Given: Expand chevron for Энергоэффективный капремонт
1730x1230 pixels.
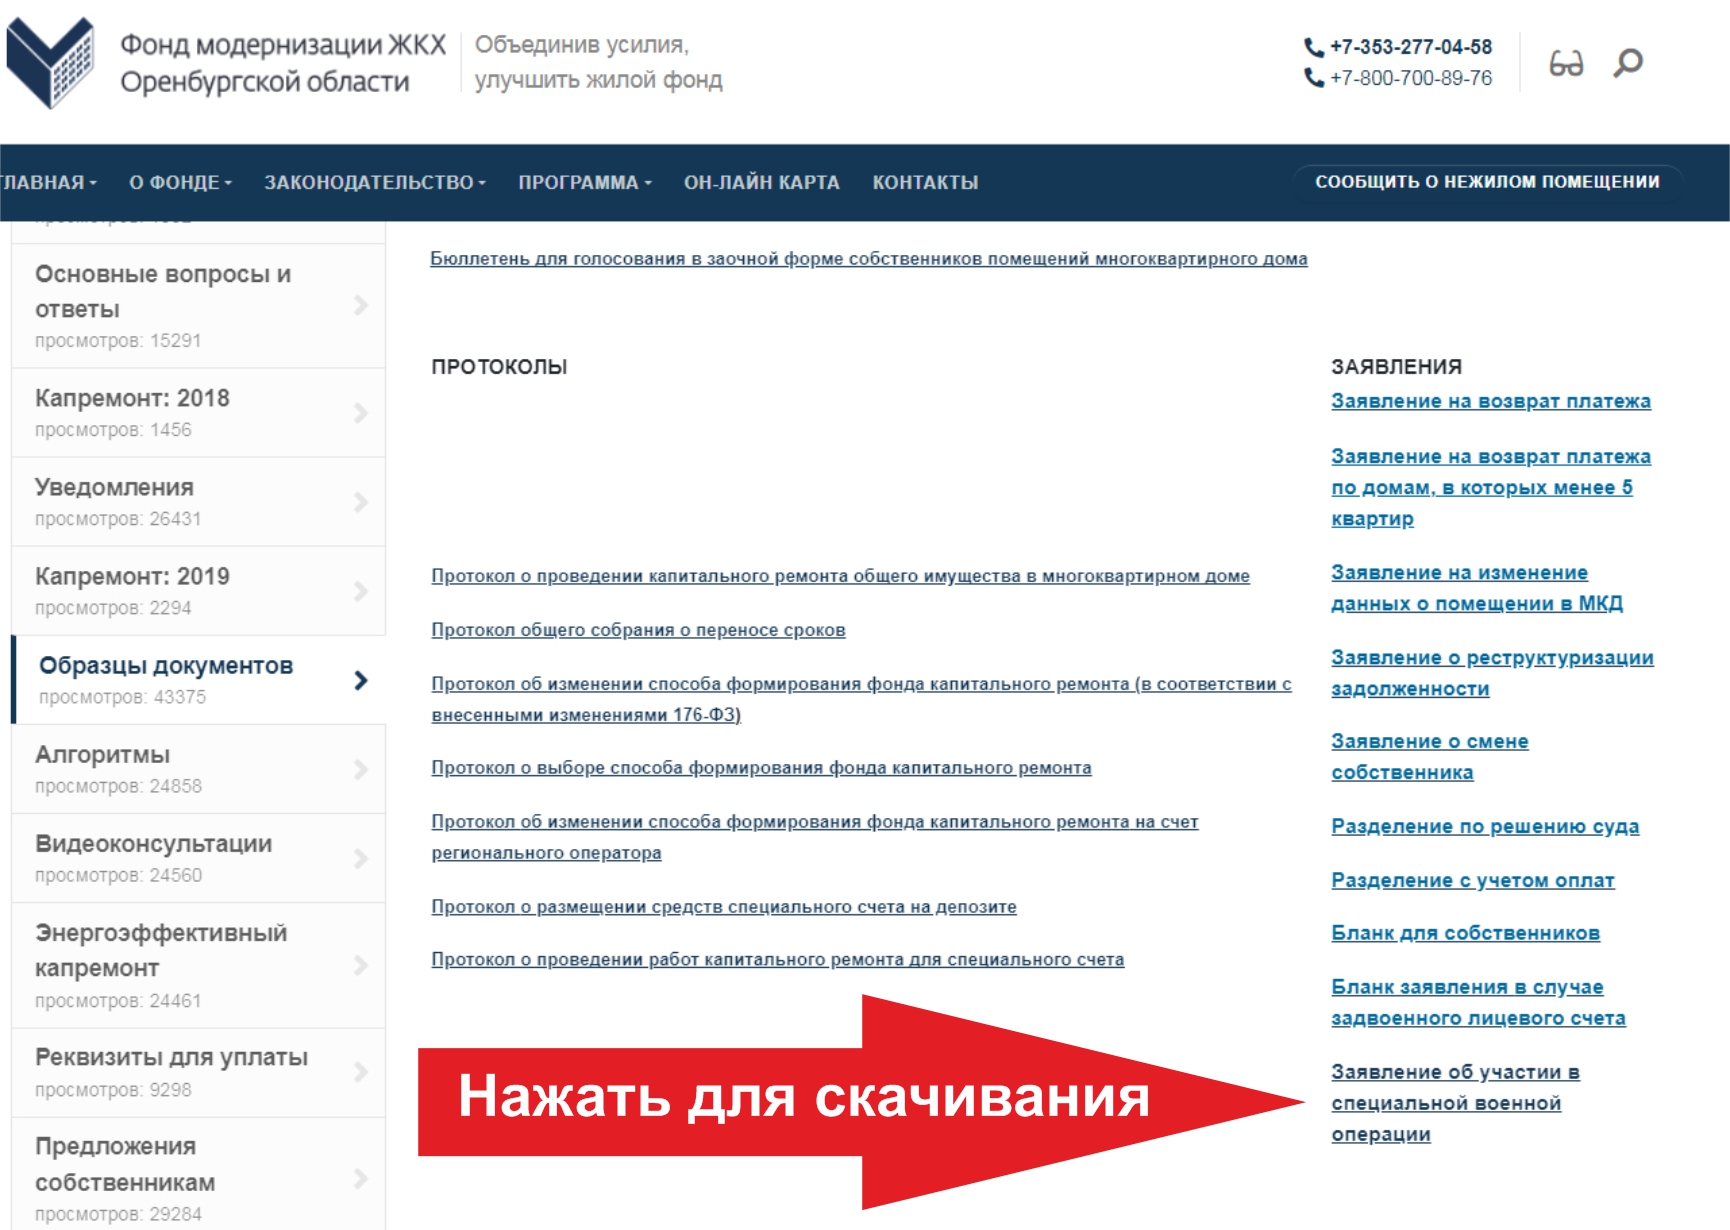Looking at the screenshot, I should click(361, 965).
